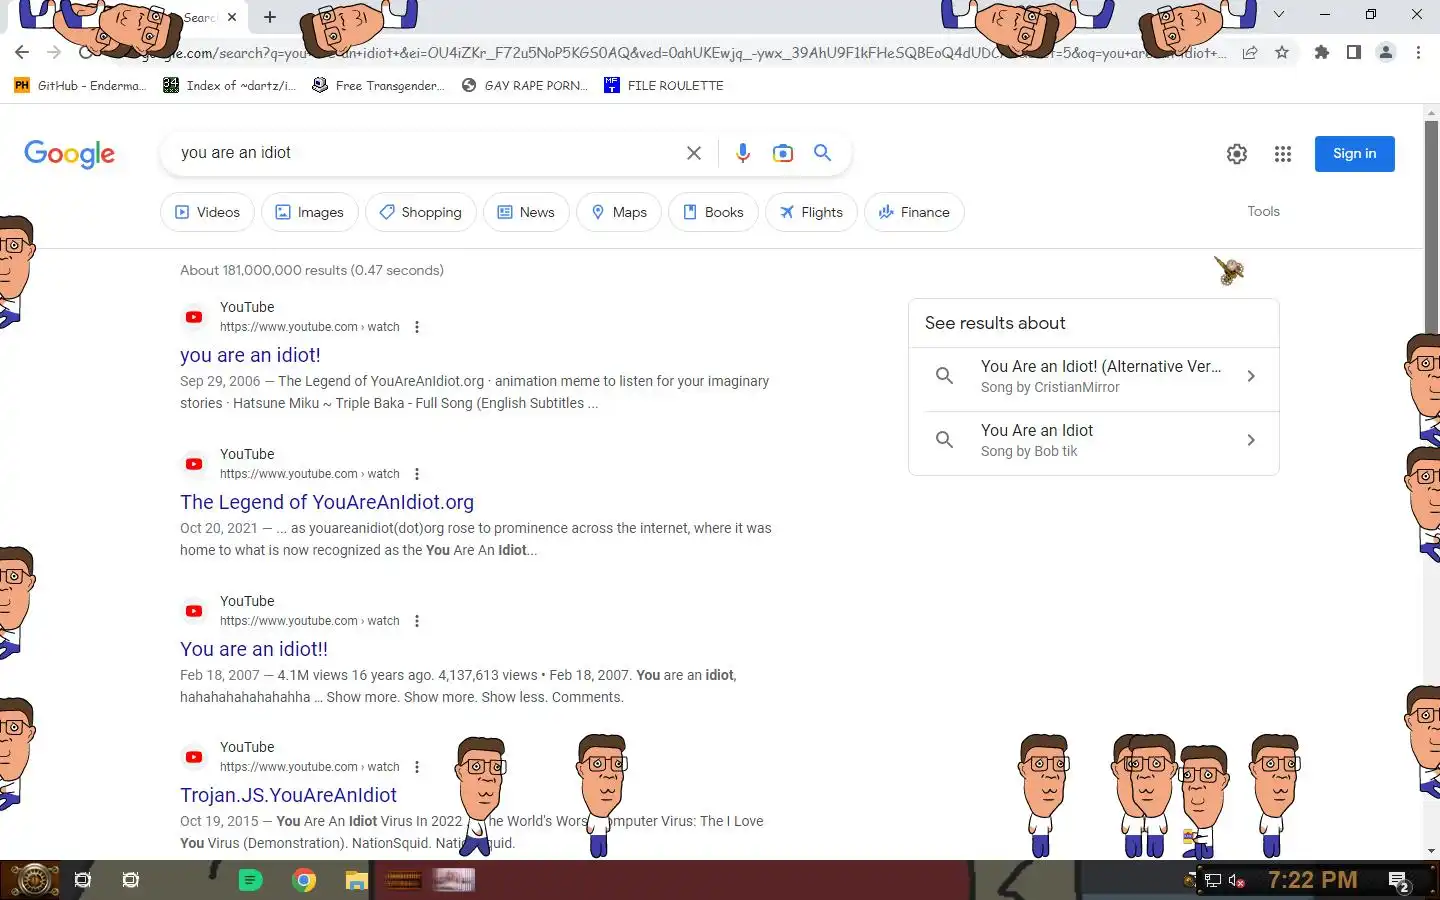
Task: Open options for 'you are an idiot!' result
Action: pos(417,327)
